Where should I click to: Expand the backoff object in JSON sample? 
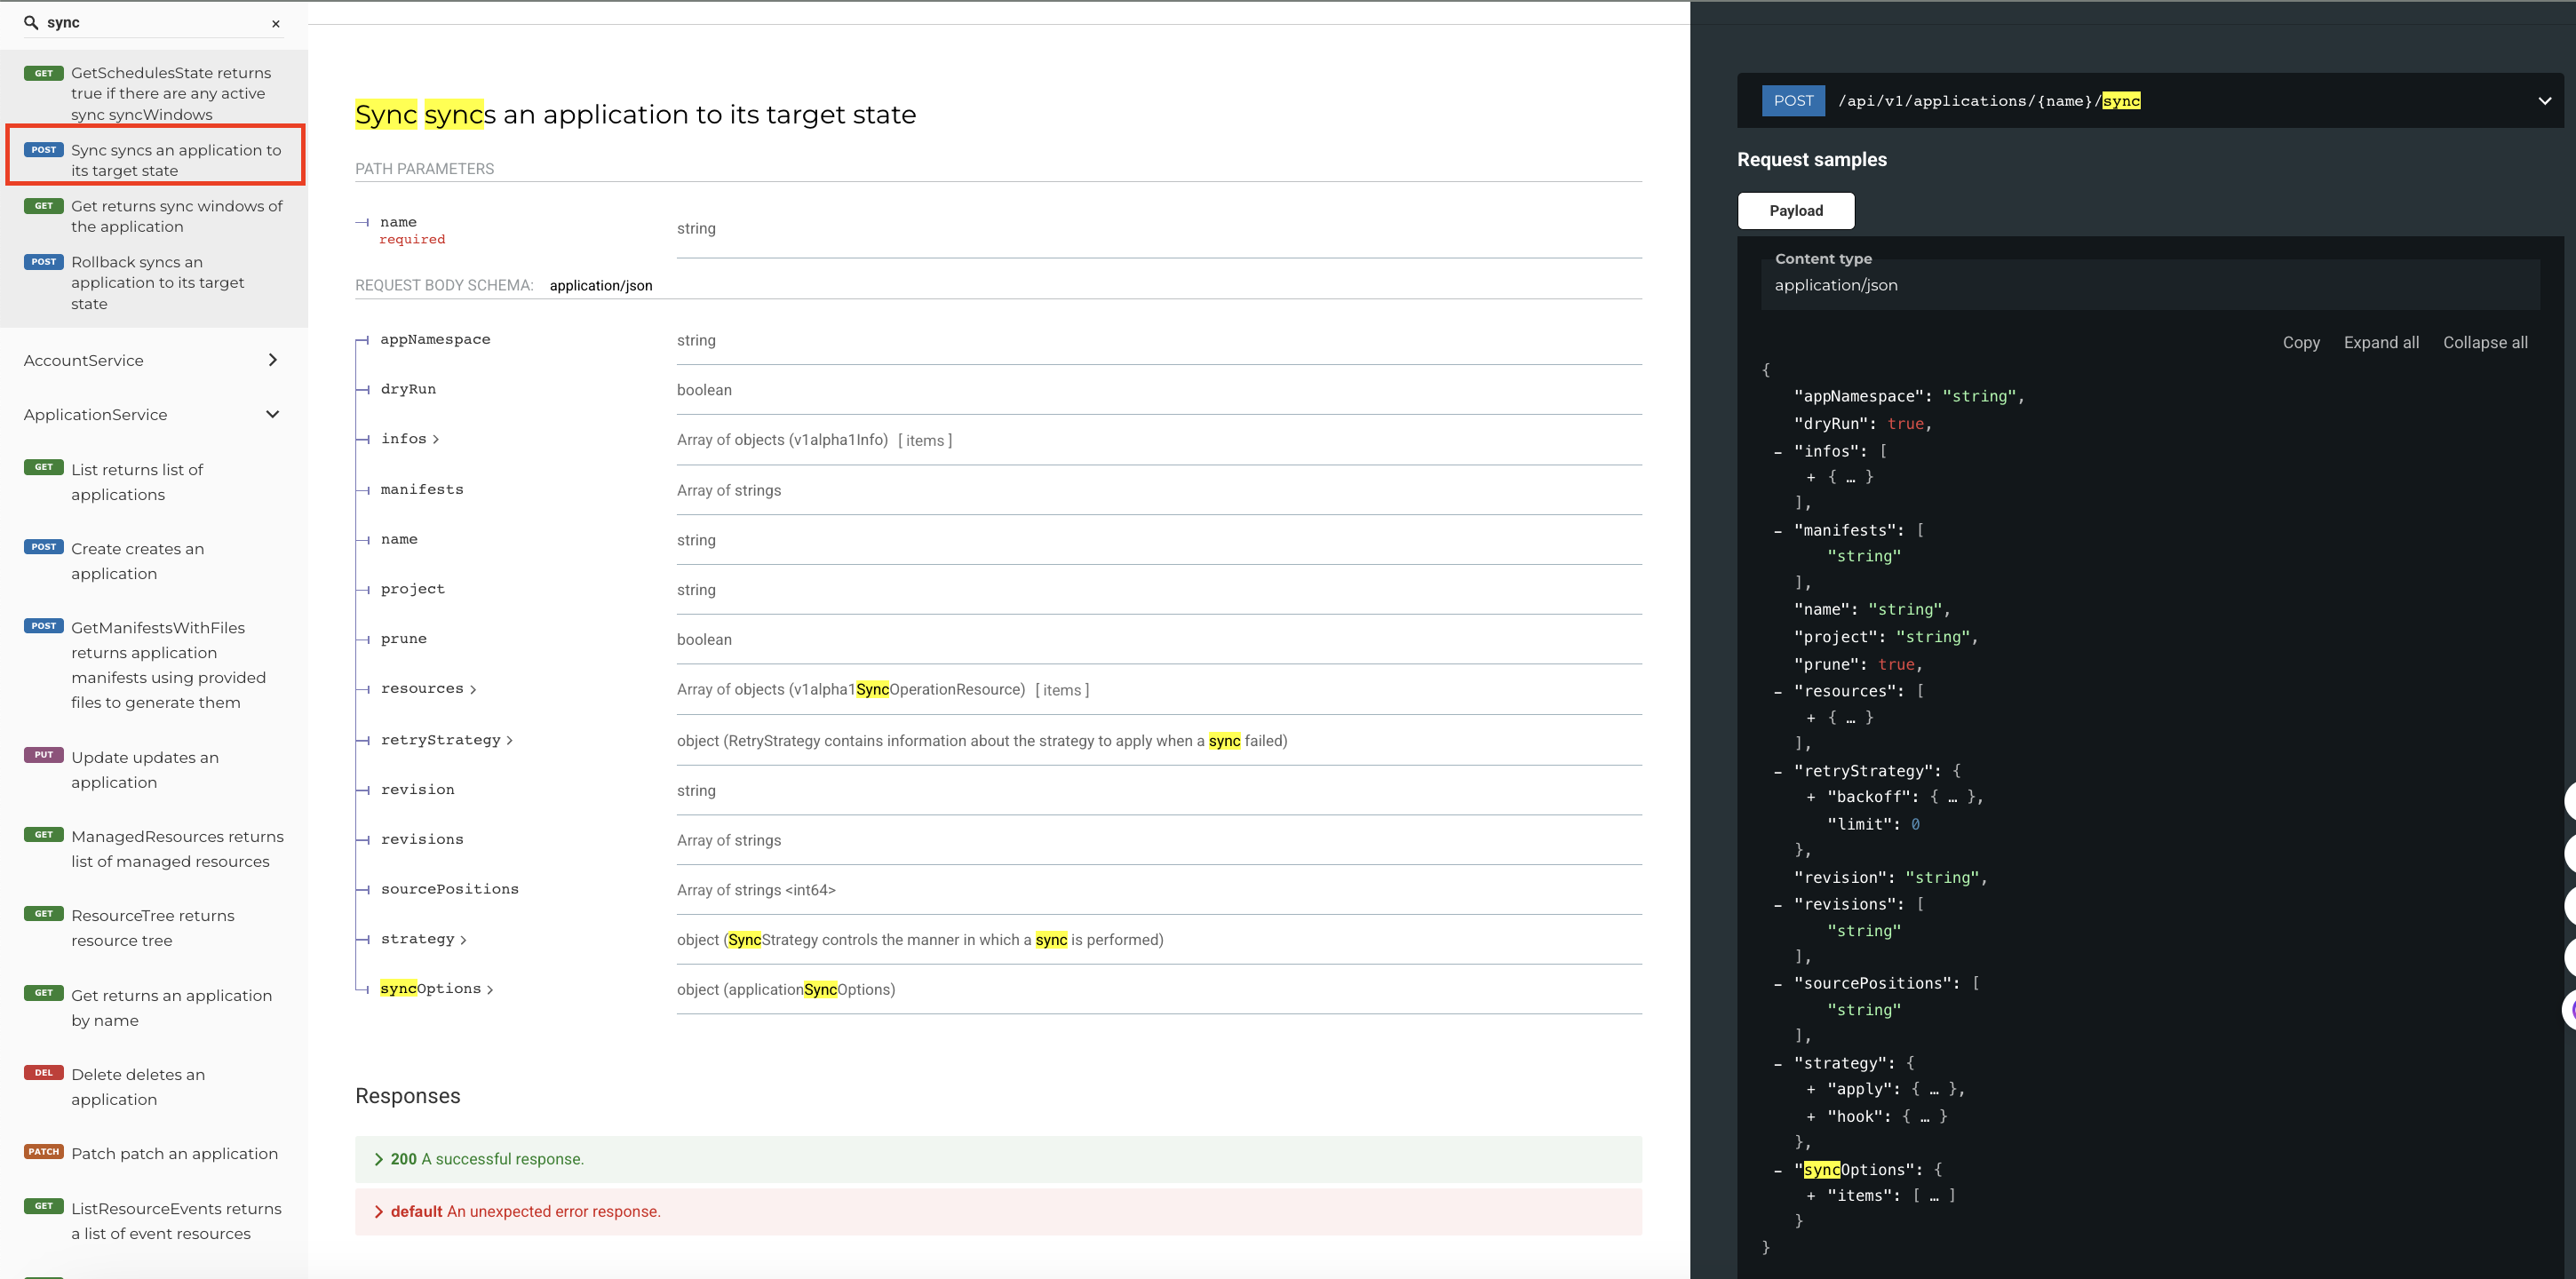pyautogui.click(x=1810, y=798)
